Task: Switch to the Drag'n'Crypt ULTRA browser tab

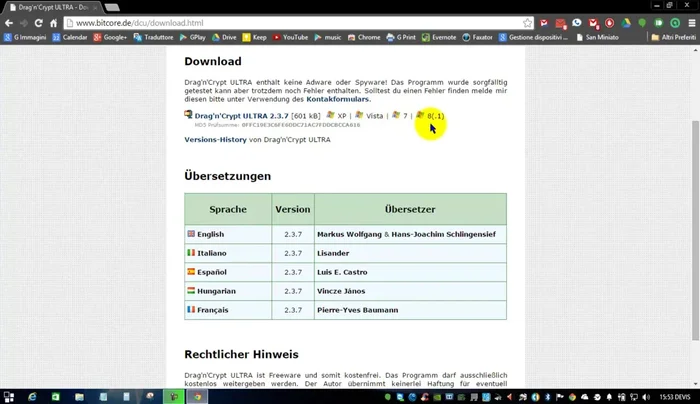Action: (x=51, y=8)
